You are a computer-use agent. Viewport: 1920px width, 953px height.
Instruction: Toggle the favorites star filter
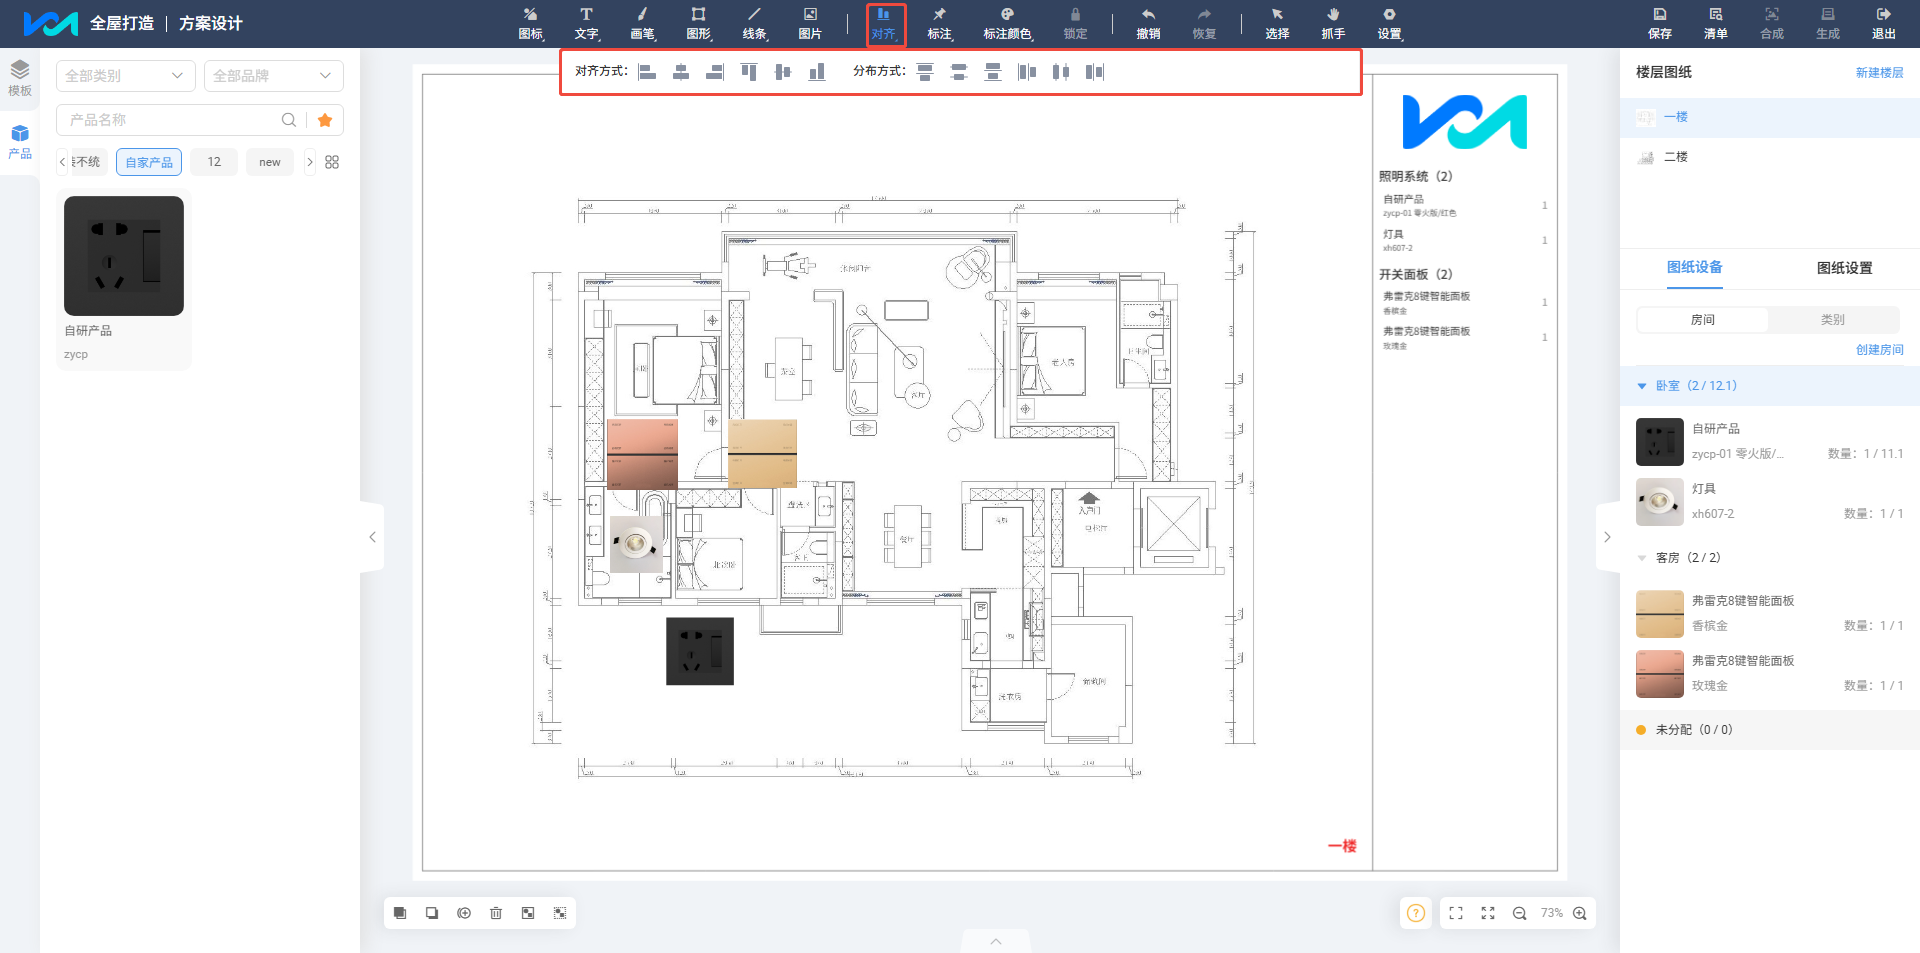(325, 120)
